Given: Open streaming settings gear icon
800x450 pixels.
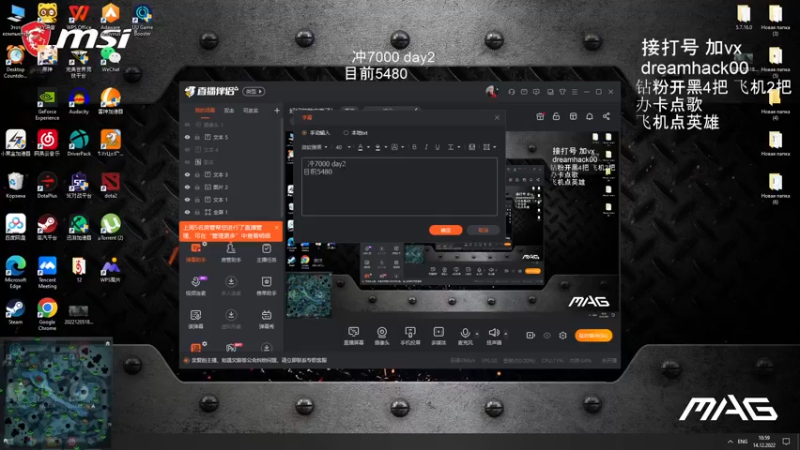Looking at the screenshot, I should [563, 335].
